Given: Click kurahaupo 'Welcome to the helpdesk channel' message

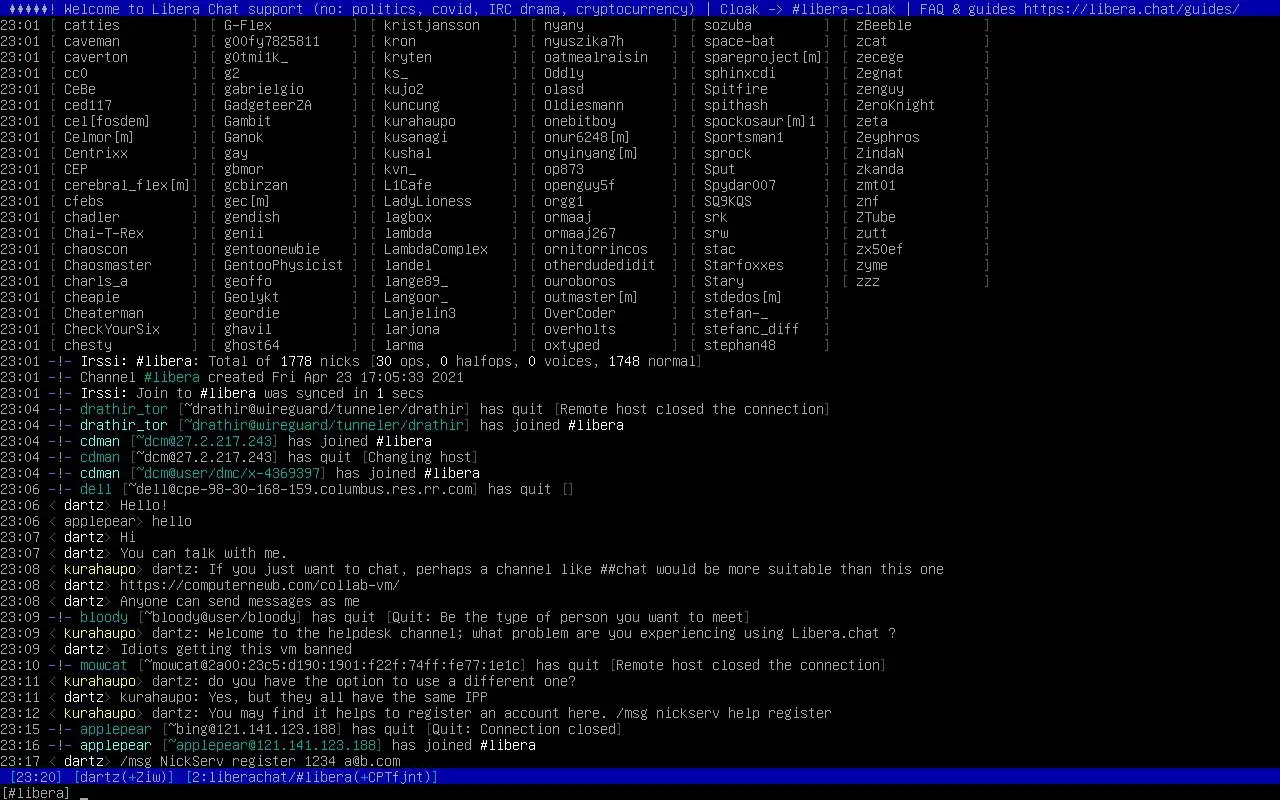Looking at the screenshot, I should coord(448,633).
